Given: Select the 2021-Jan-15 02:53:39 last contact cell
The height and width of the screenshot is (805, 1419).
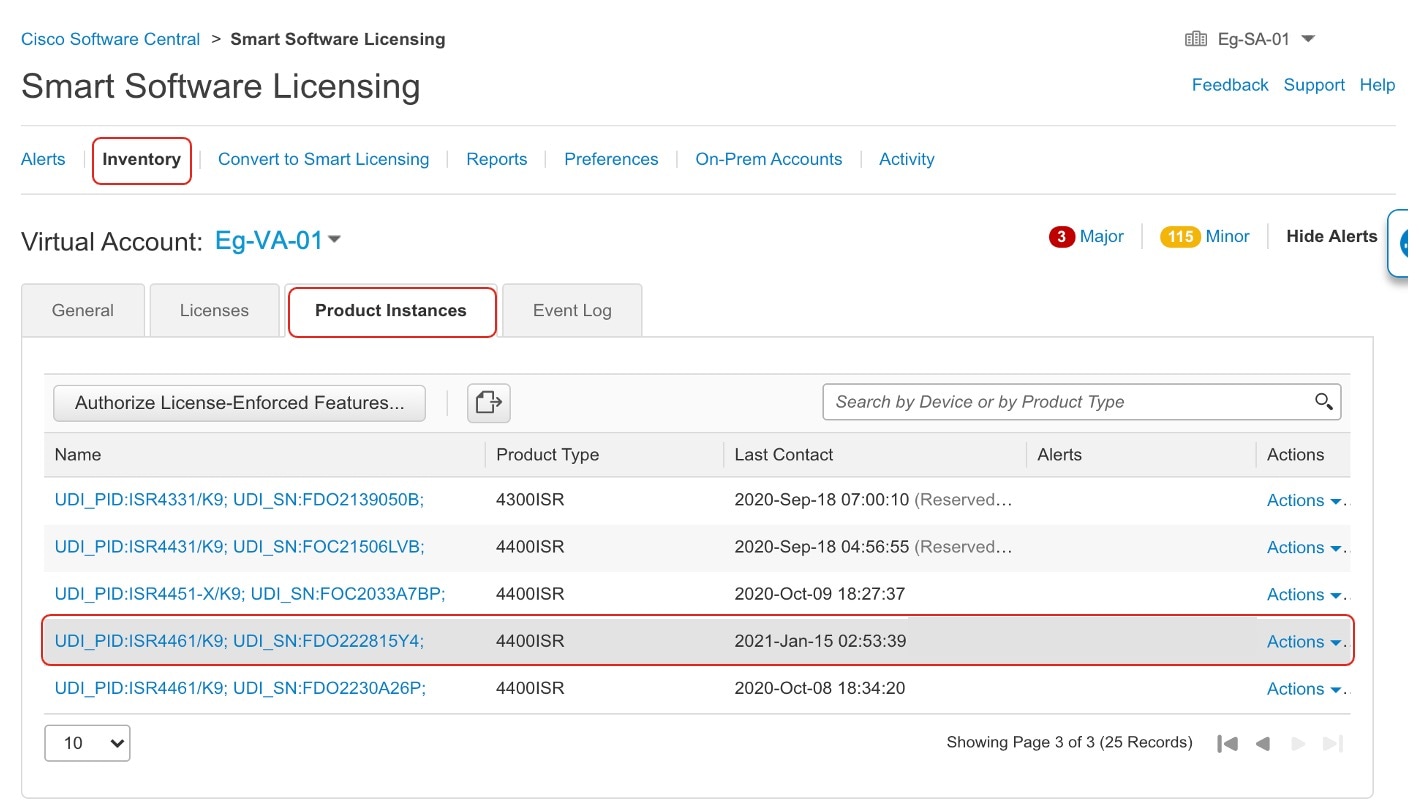Looking at the screenshot, I should (x=821, y=641).
